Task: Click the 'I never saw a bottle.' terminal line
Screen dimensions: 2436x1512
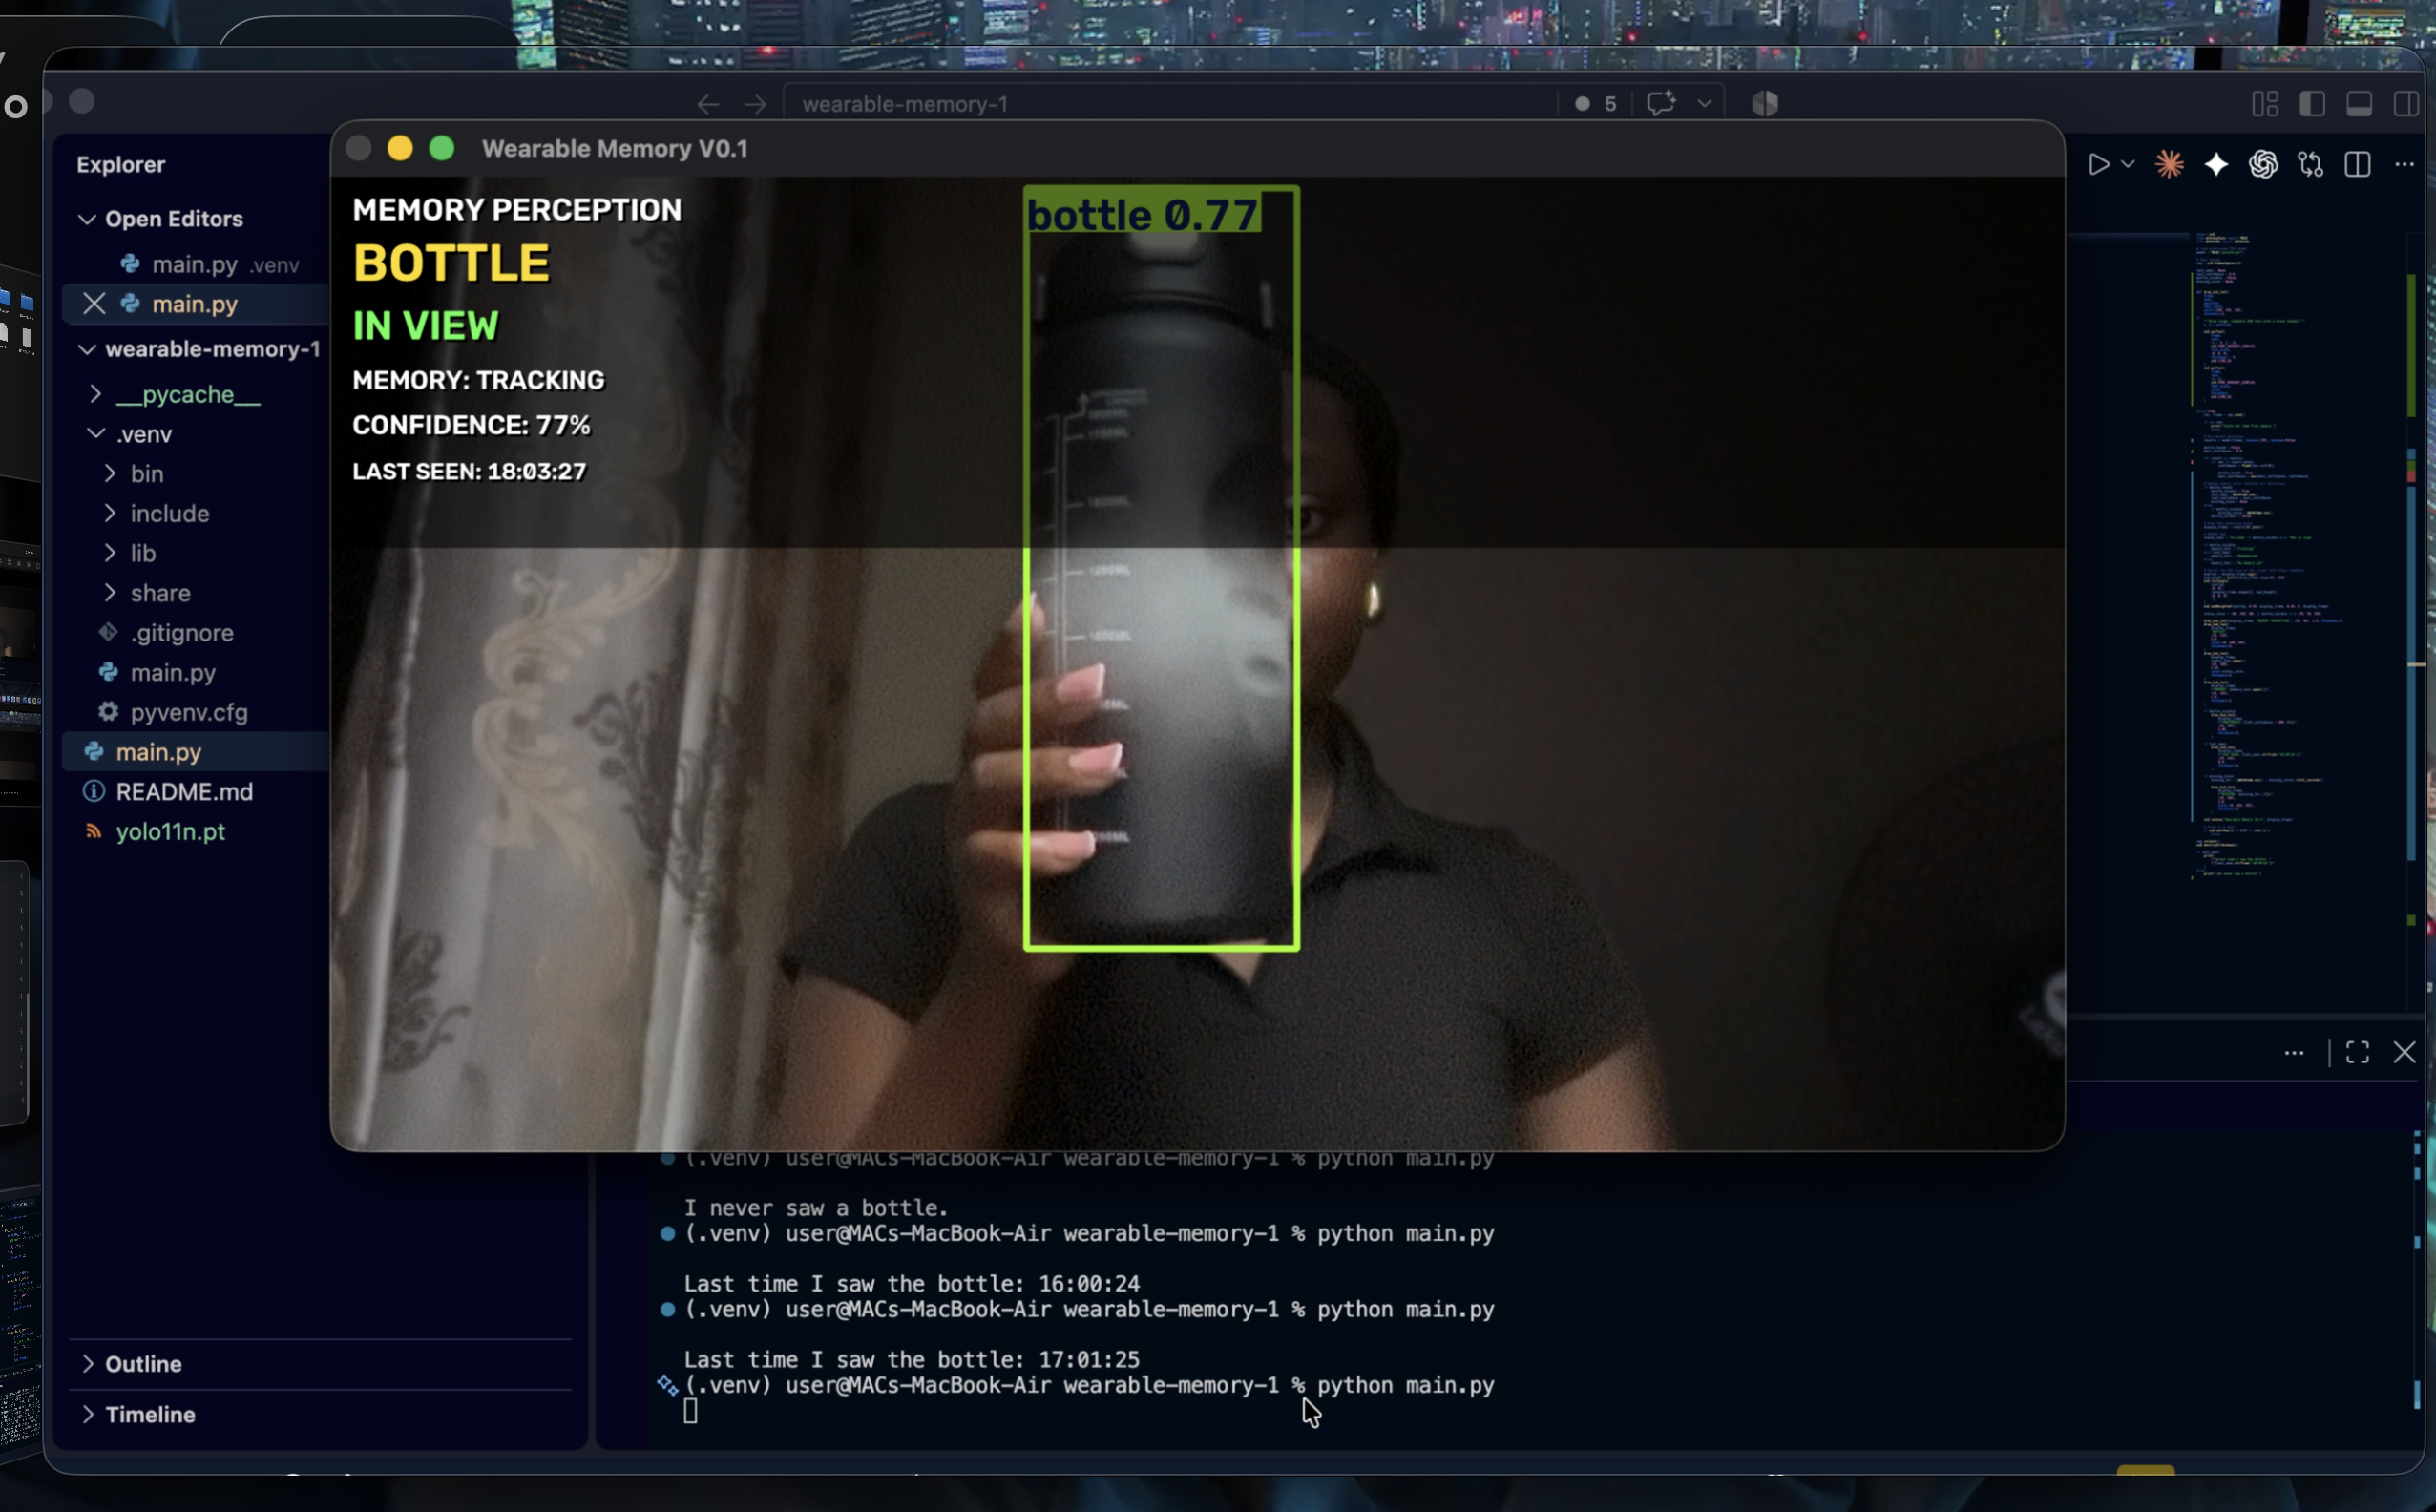Action: click(x=816, y=1208)
